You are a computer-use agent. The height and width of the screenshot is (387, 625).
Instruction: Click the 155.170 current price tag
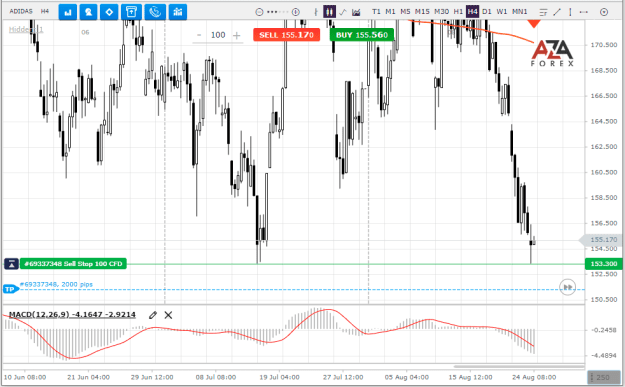602,240
